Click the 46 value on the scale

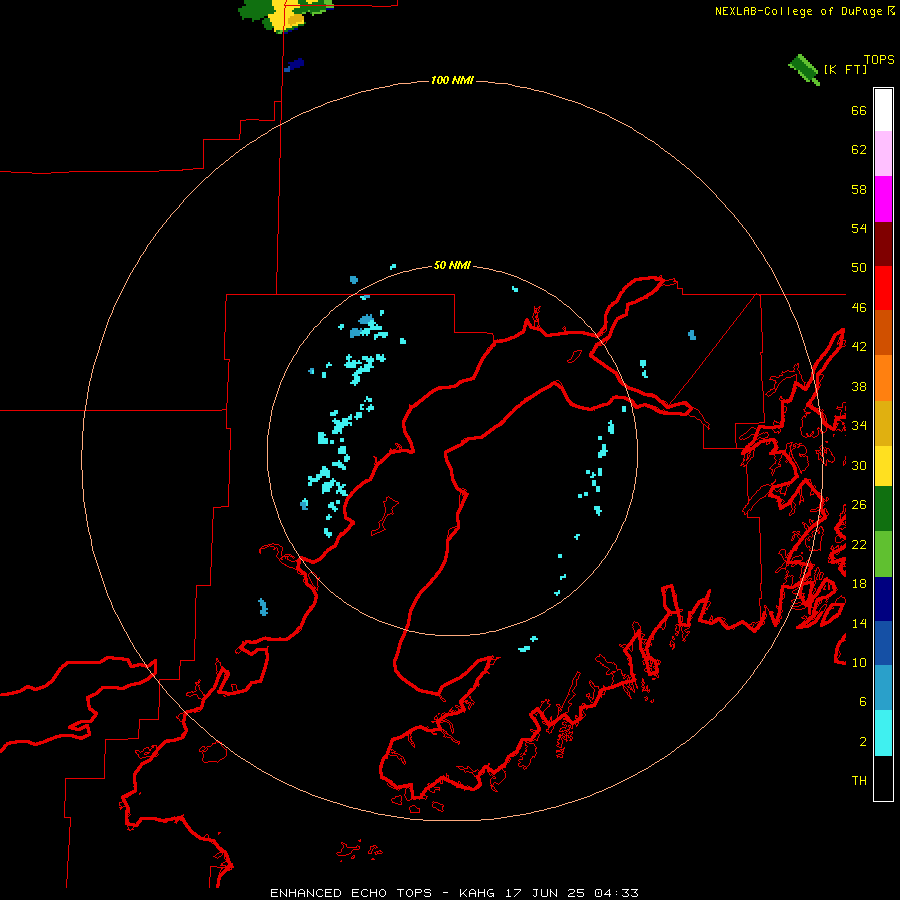coord(859,308)
